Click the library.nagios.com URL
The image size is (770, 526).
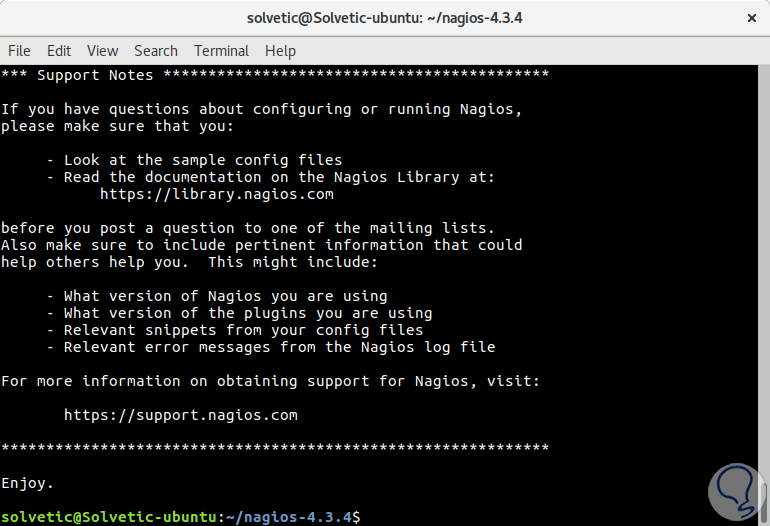pos(216,195)
